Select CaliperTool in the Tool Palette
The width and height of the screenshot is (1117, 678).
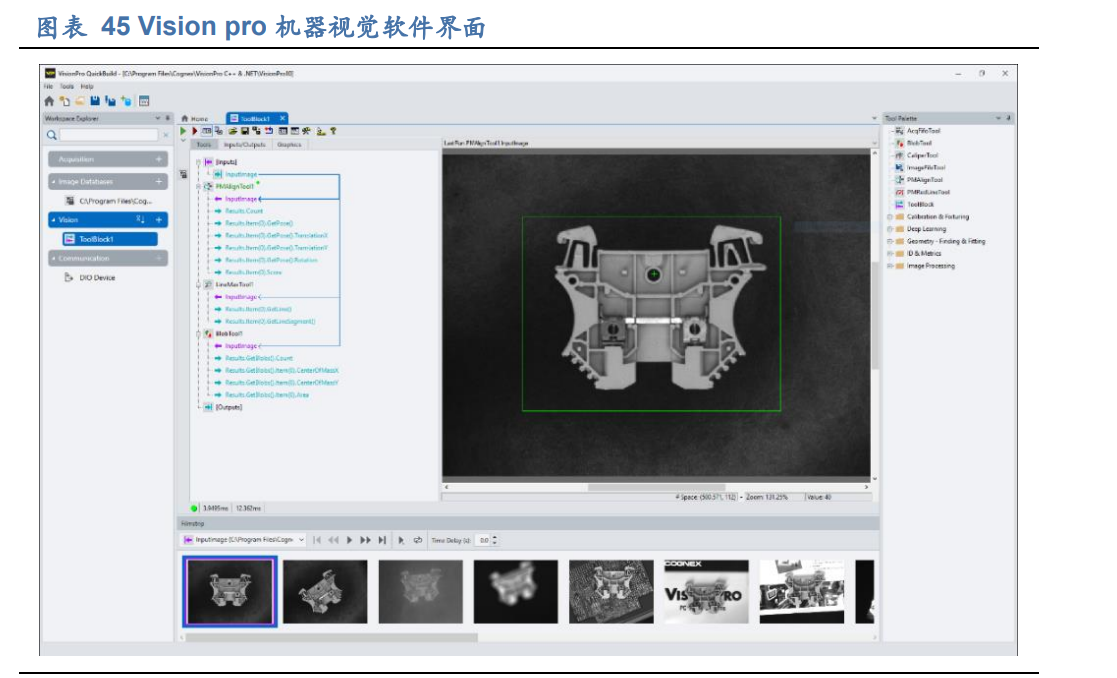[922, 155]
